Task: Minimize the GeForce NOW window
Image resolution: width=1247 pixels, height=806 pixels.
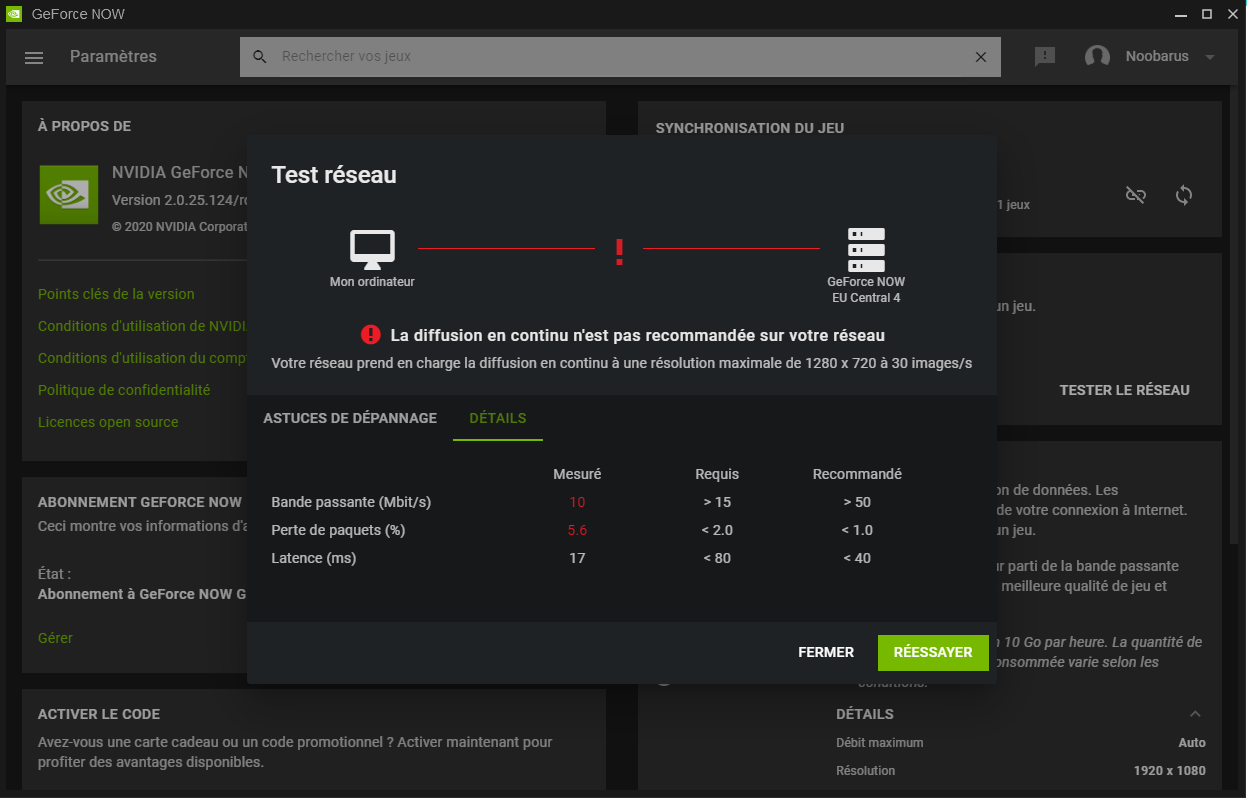Action: pos(1179,14)
